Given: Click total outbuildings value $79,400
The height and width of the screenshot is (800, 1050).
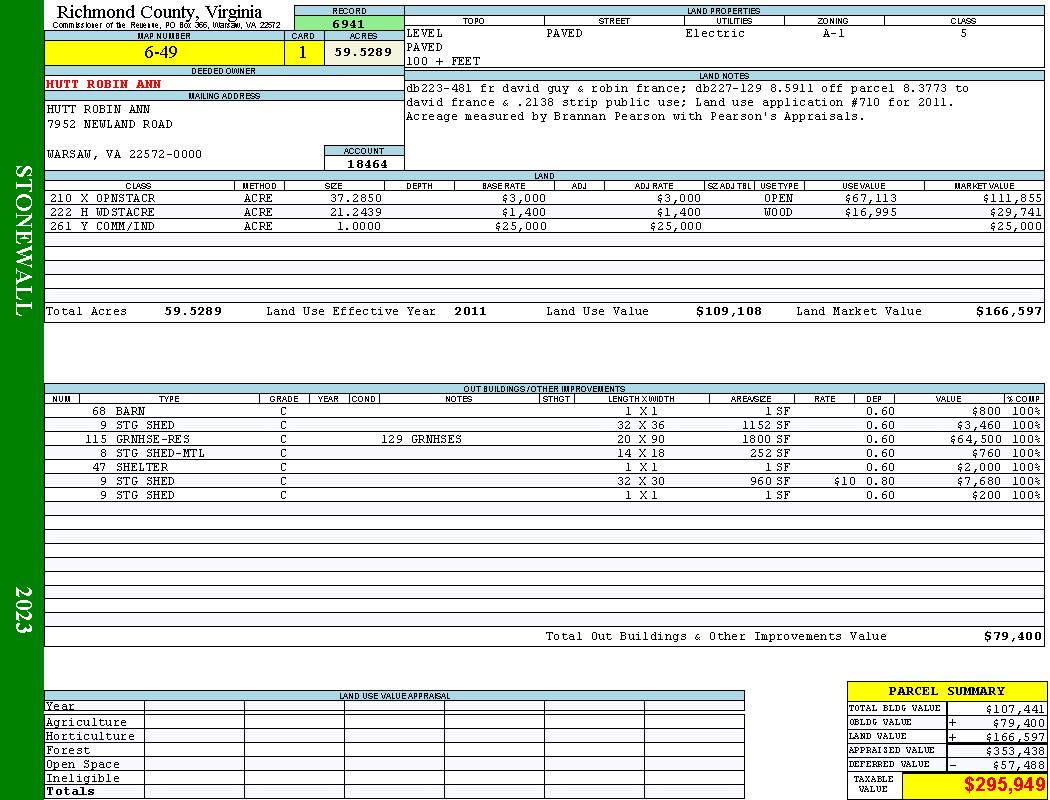Looking at the screenshot, I should pos(1012,637).
